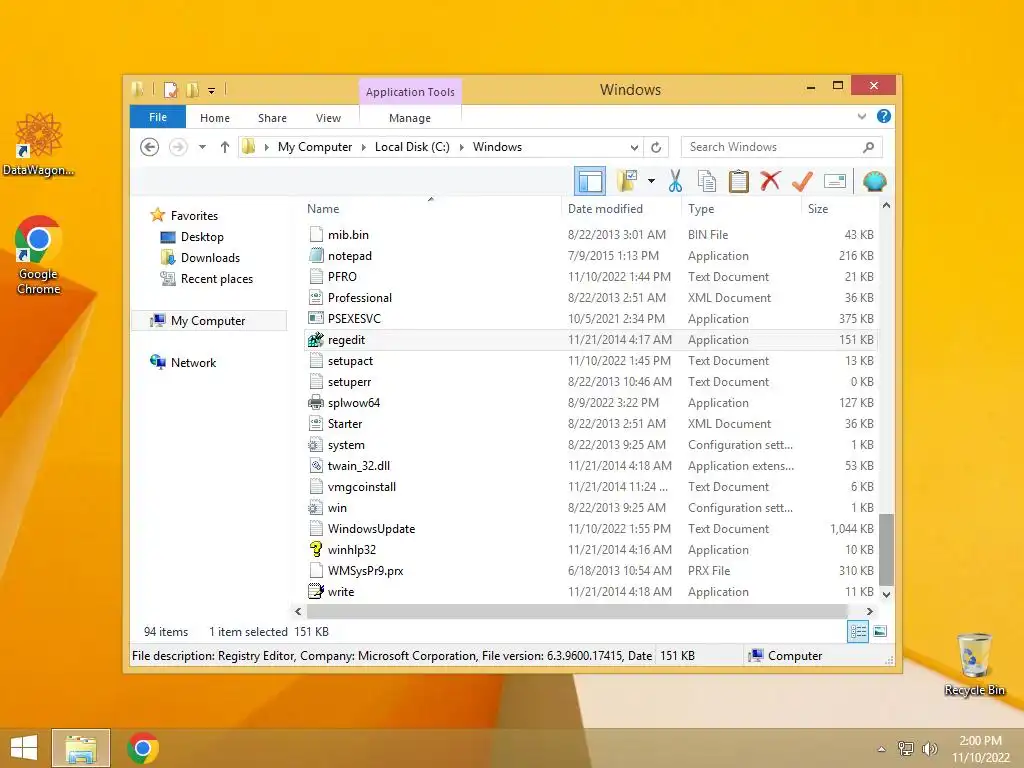The height and width of the screenshot is (768, 1024).
Task: Click Local Disk (C:) breadcrumb
Action: tap(412, 147)
